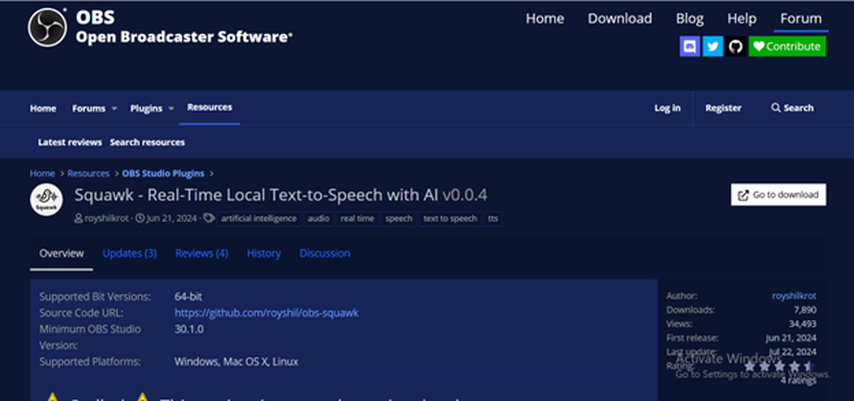Click Go to download button
Viewport: 854px width, 401px height.
(x=778, y=195)
